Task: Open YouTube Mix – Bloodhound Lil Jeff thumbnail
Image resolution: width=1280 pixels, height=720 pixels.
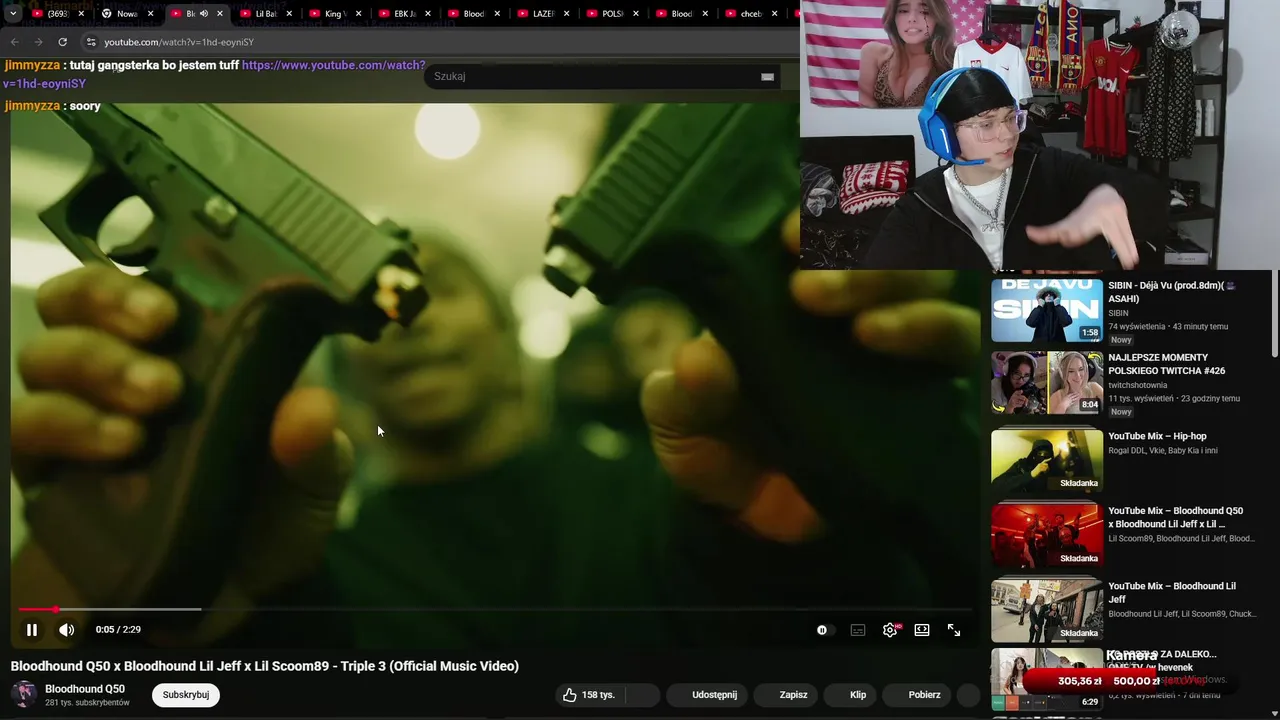Action: click(x=1047, y=610)
